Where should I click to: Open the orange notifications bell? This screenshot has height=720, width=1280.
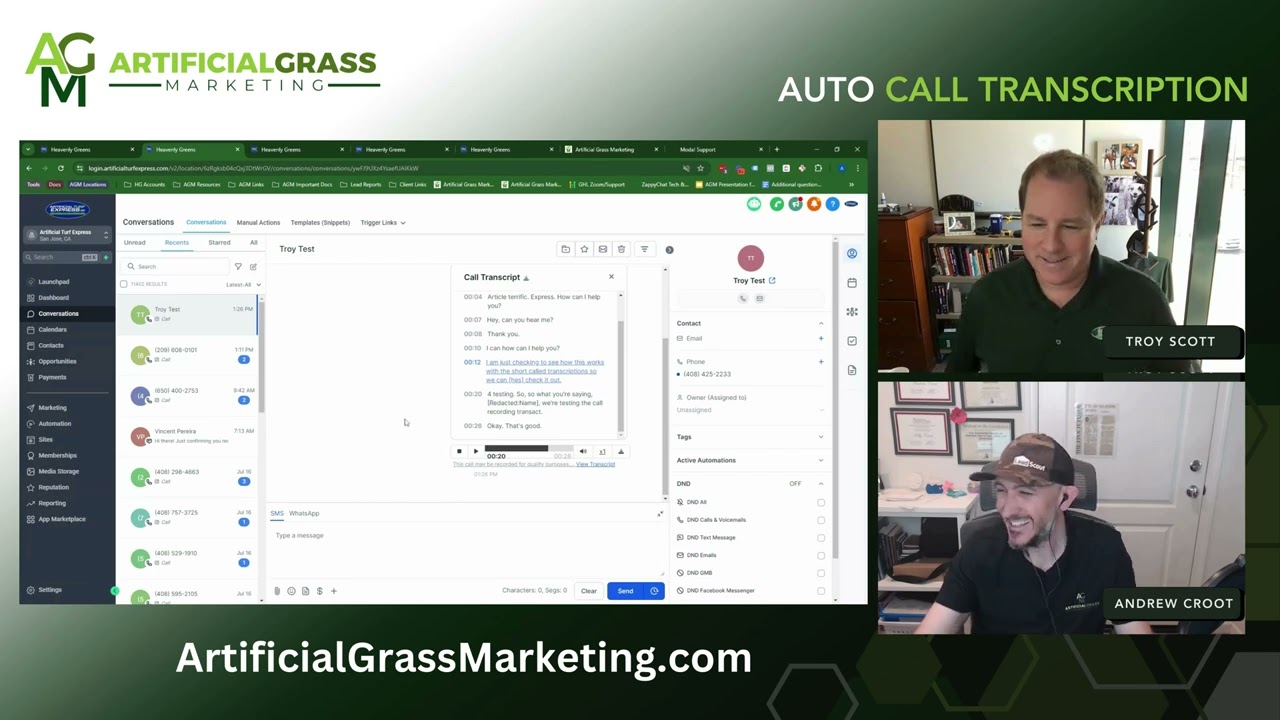coord(814,204)
